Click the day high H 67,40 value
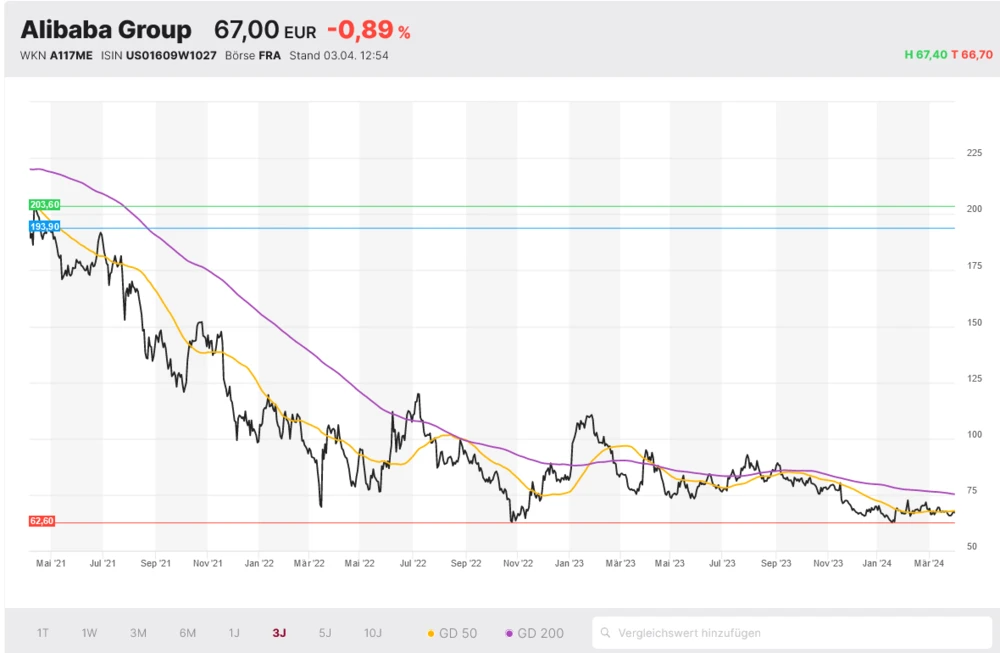This screenshot has width=1000, height=653. pos(925,55)
